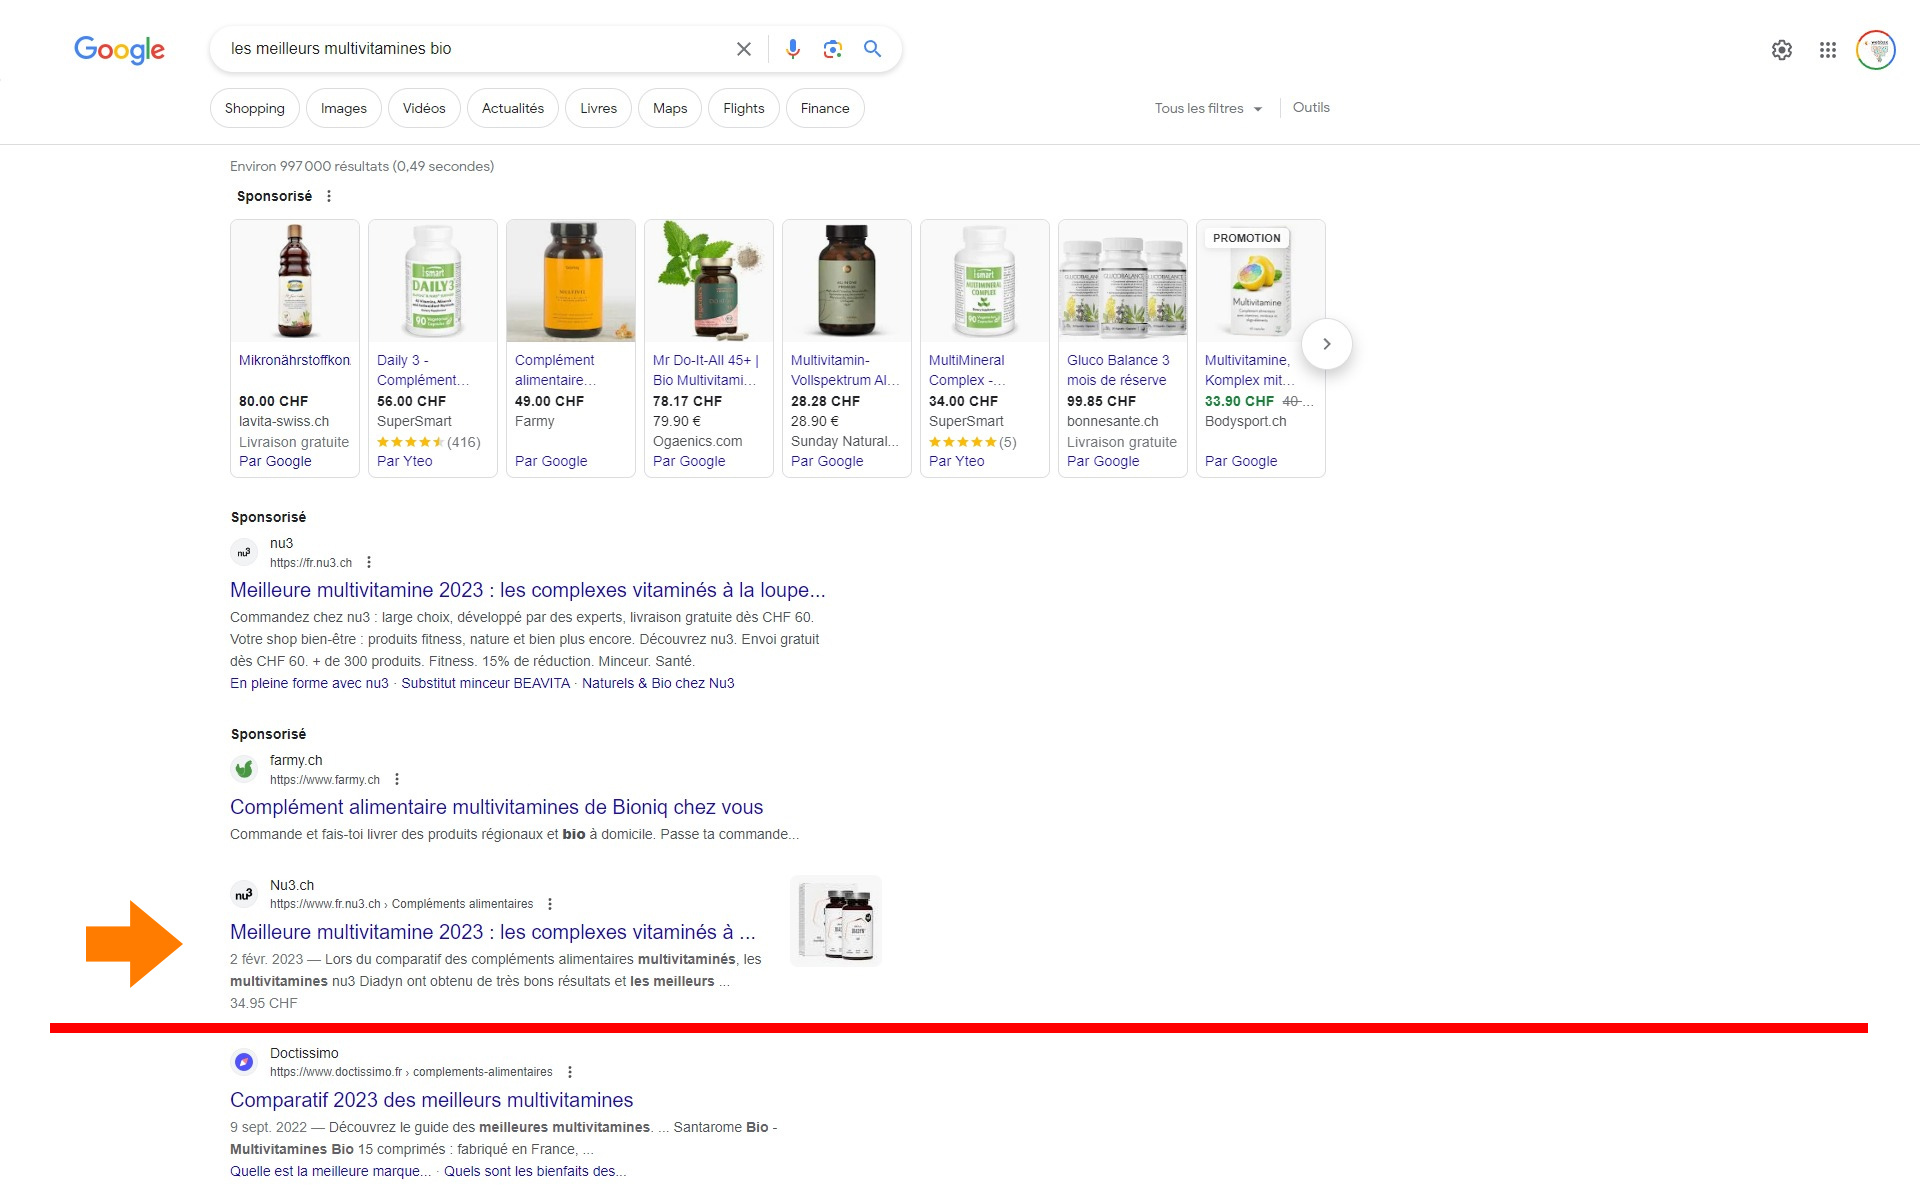Open Multivitamin-Vollspektrum product image

(x=847, y=281)
